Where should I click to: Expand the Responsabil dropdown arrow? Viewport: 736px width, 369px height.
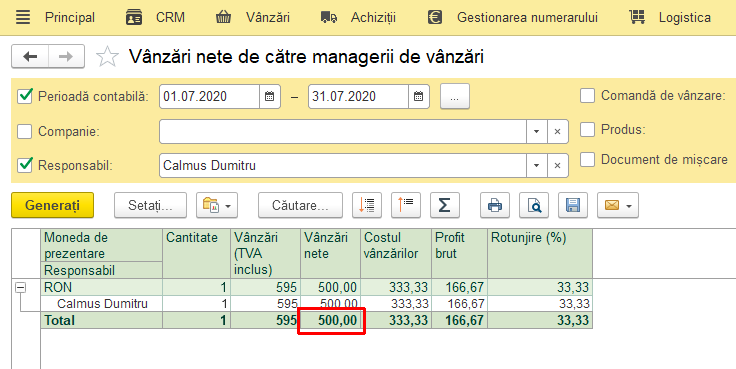(537, 166)
